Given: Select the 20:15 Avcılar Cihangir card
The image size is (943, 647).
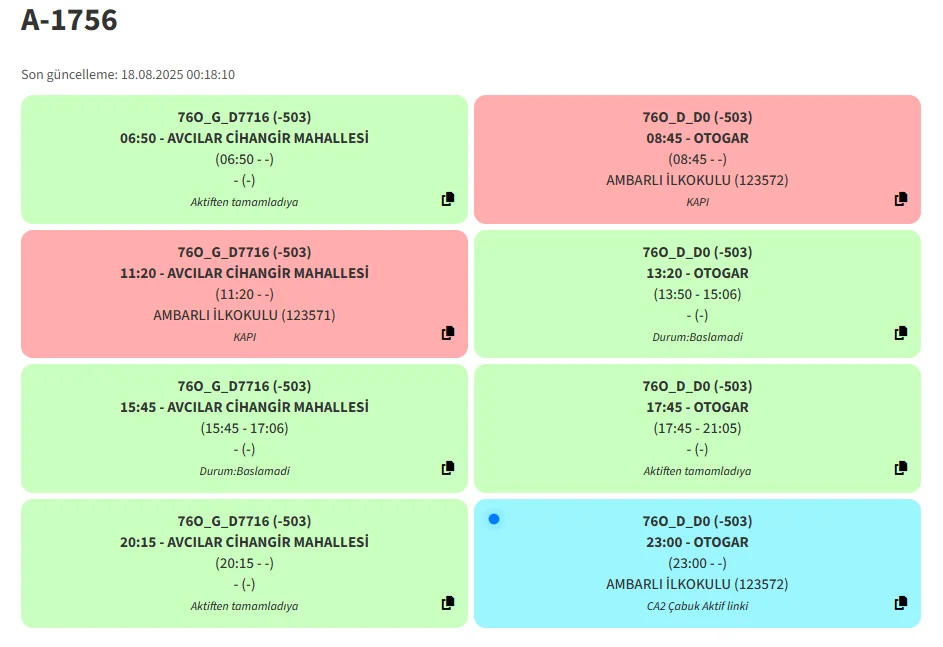Looking at the screenshot, I should point(244,542).
